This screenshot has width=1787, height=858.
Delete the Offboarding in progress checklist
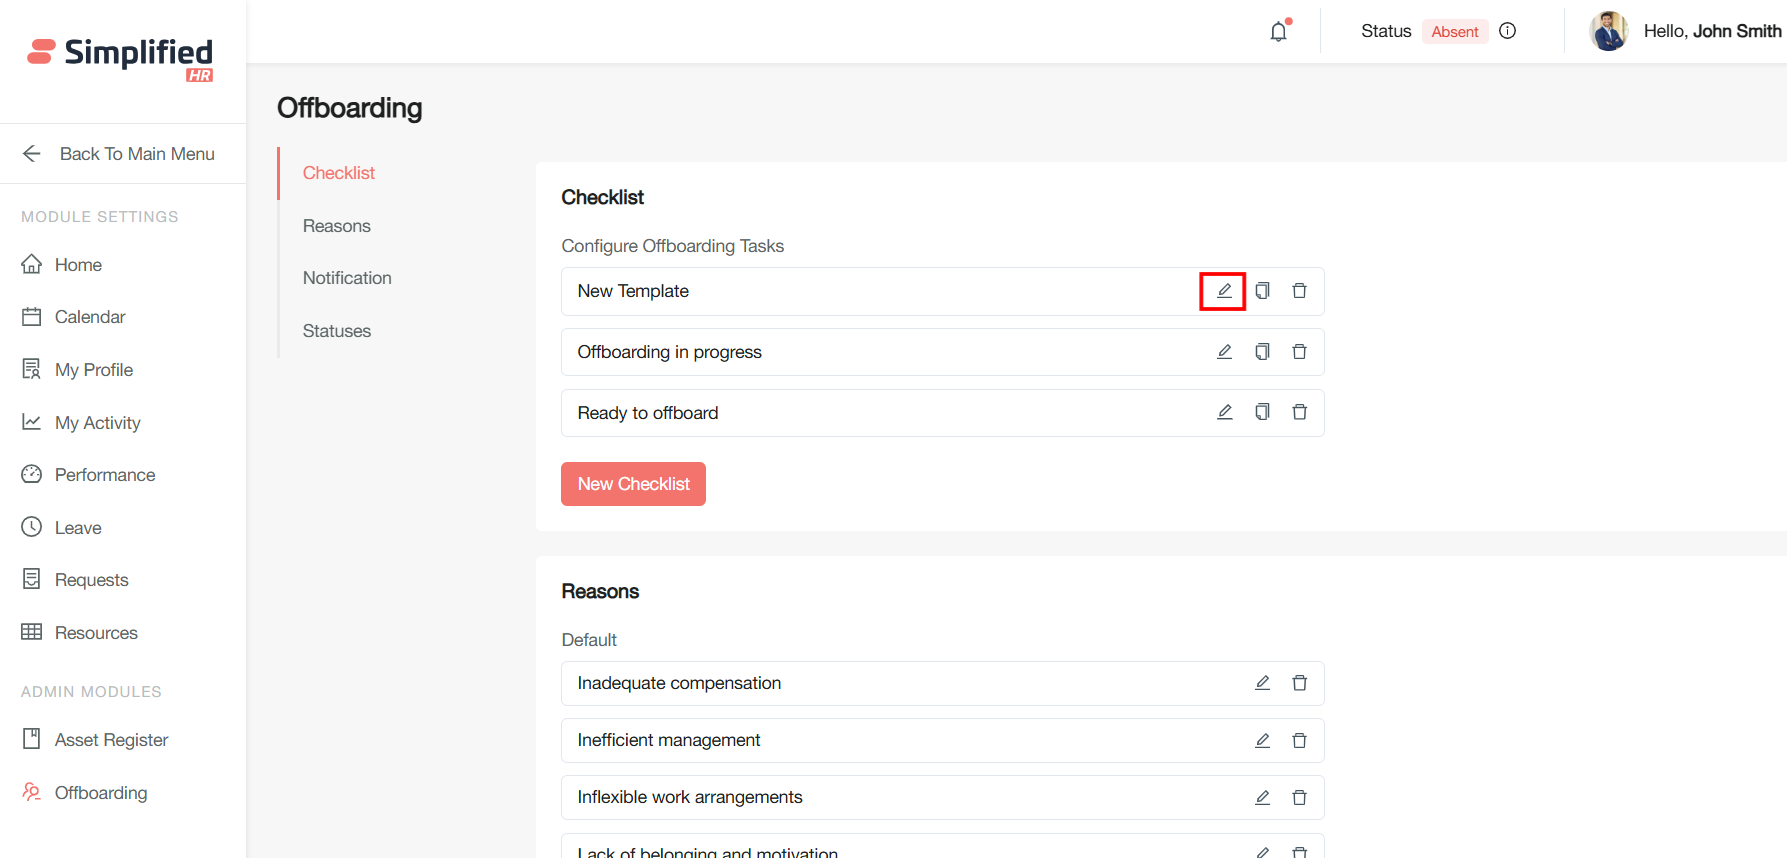coord(1299,352)
